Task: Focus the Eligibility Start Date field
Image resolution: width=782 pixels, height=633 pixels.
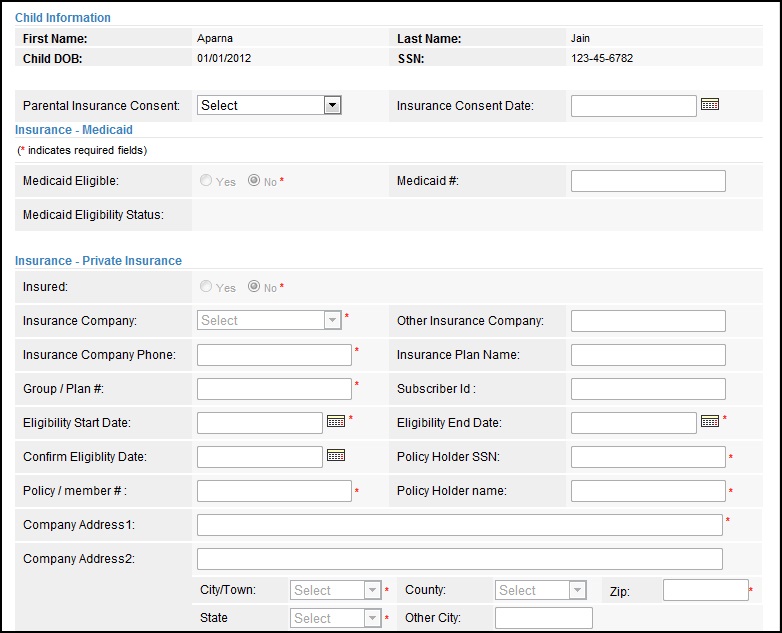Action: coord(260,422)
